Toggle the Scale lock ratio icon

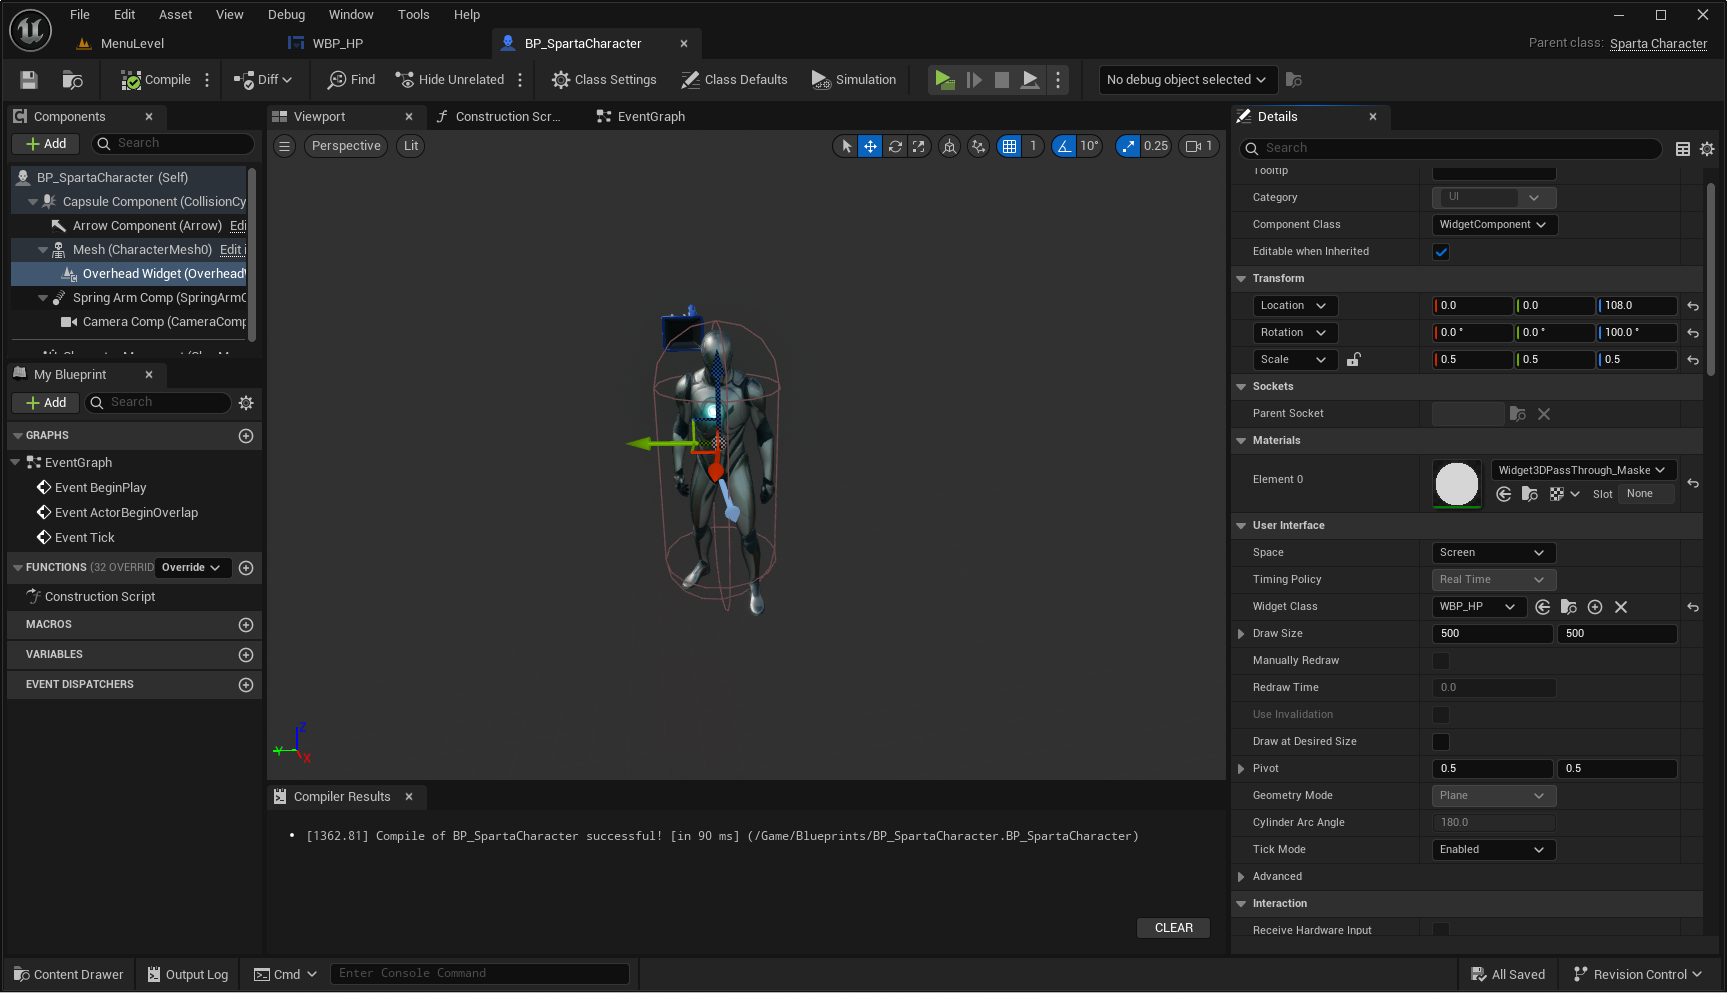coord(1353,360)
